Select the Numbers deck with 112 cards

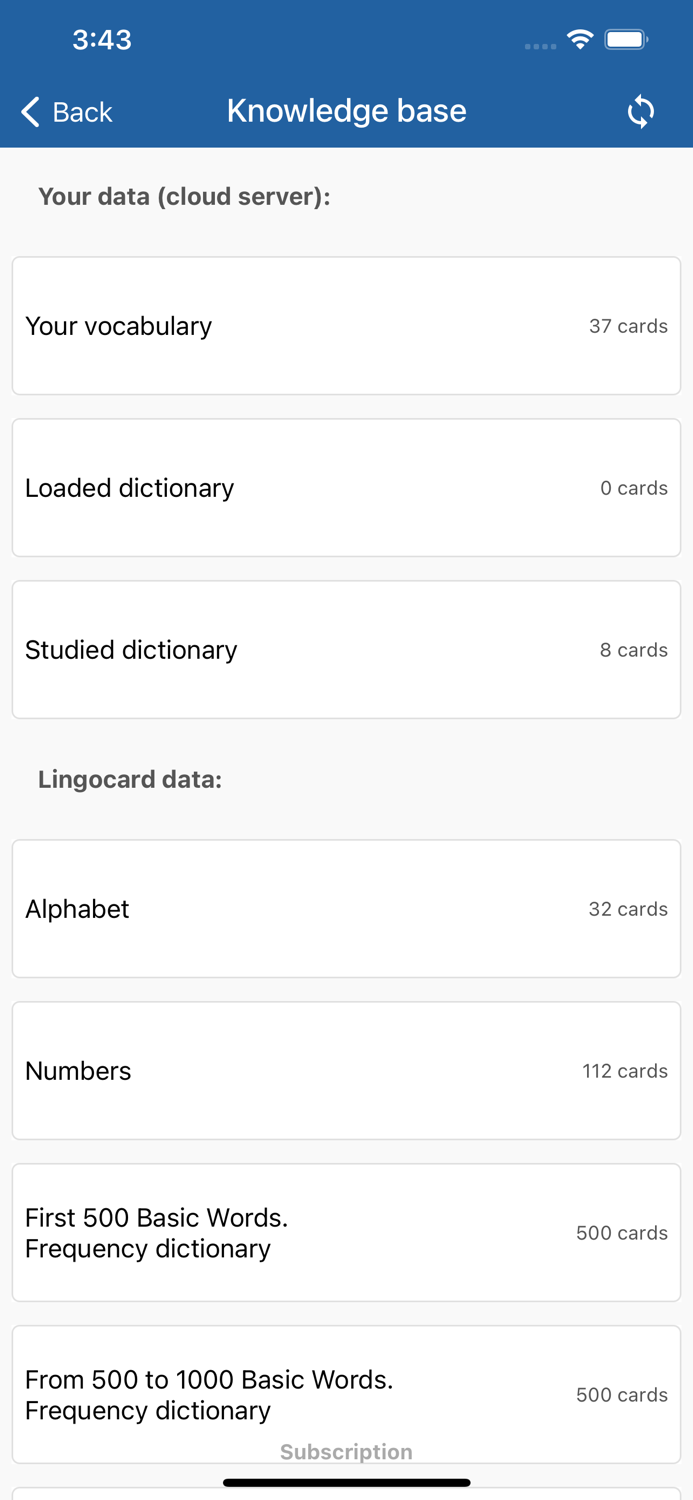(346, 1070)
